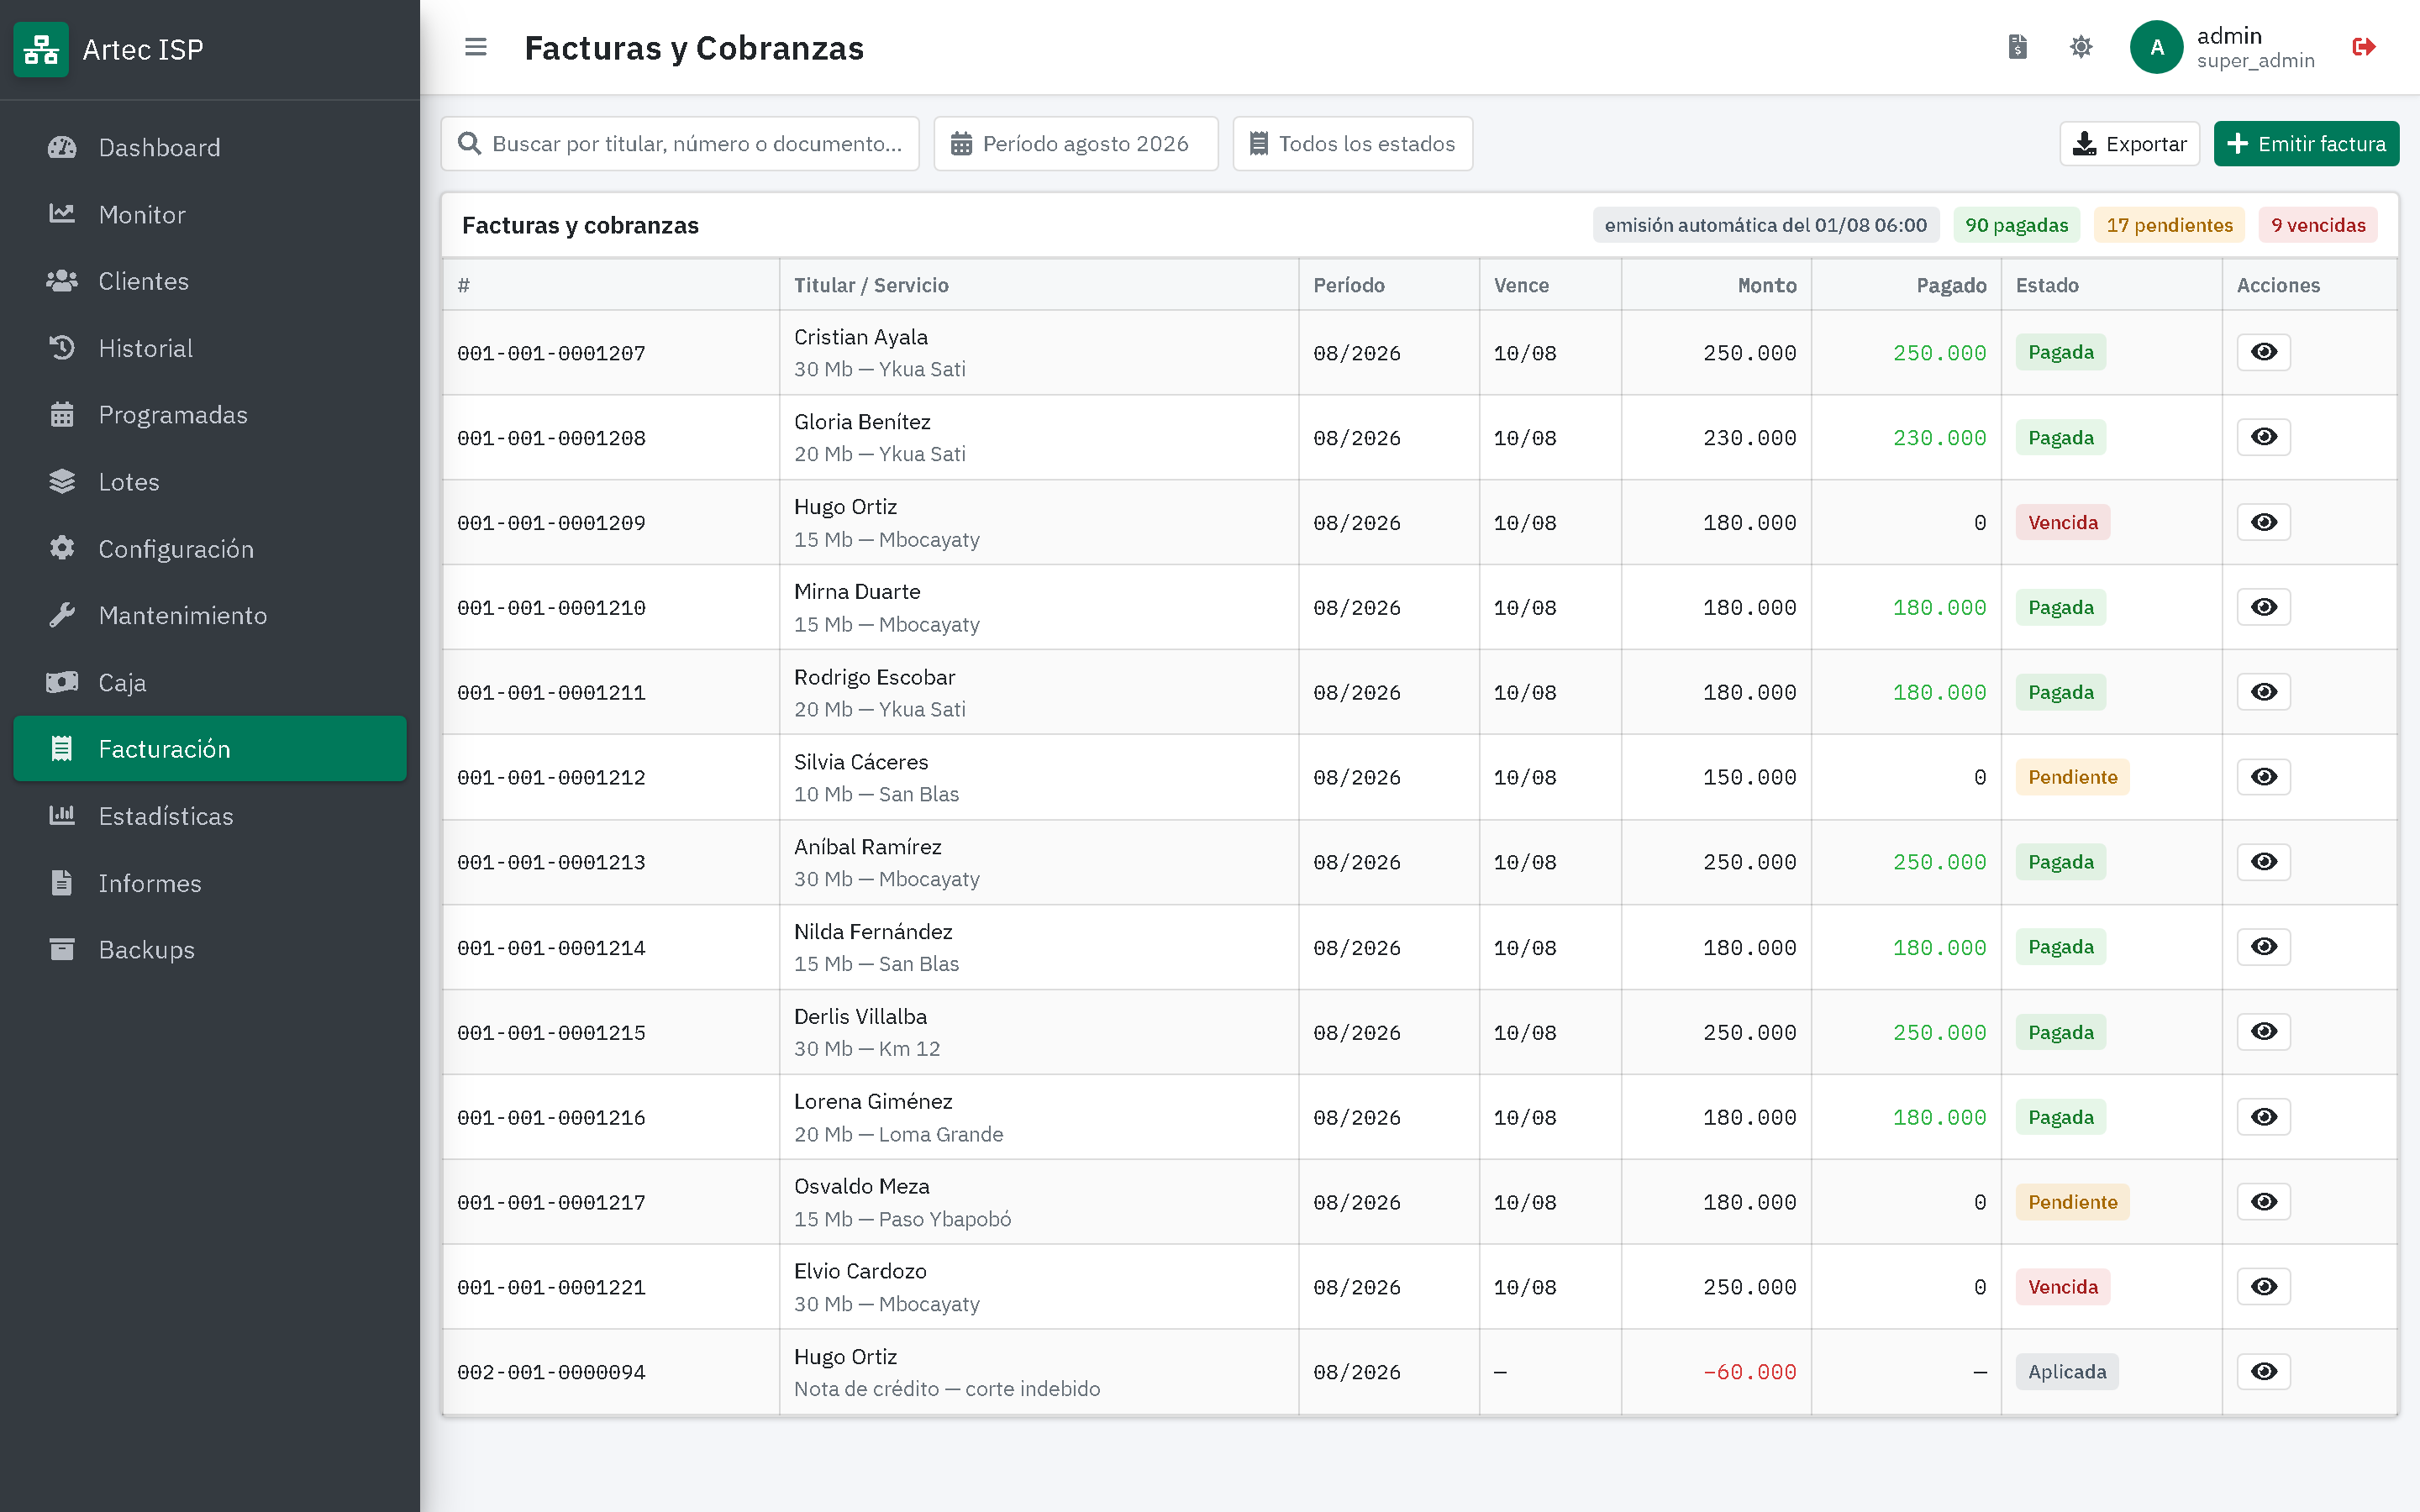The image size is (2420, 1512).
Task: Click the Exportar button
Action: [2129, 144]
